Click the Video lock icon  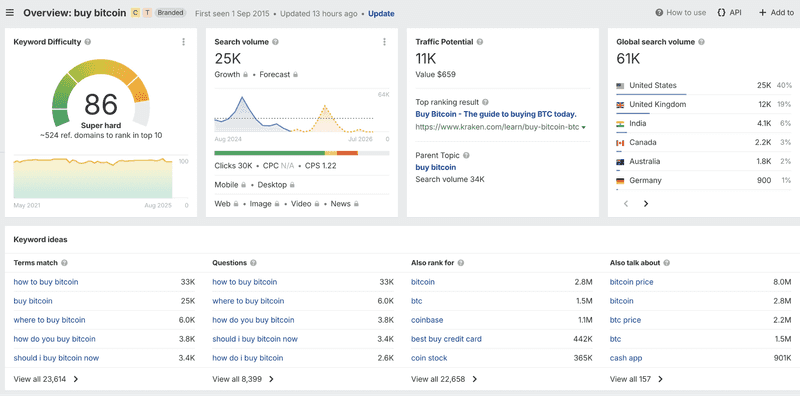point(317,204)
